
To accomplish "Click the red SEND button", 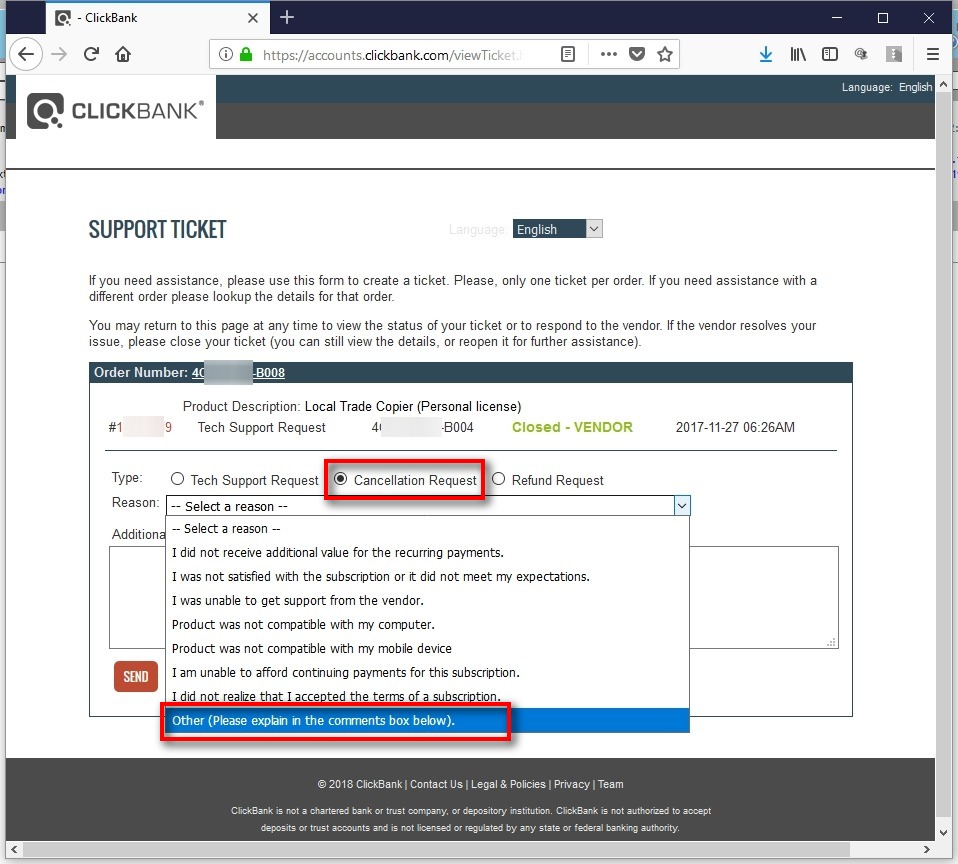I will pyautogui.click(x=136, y=676).
